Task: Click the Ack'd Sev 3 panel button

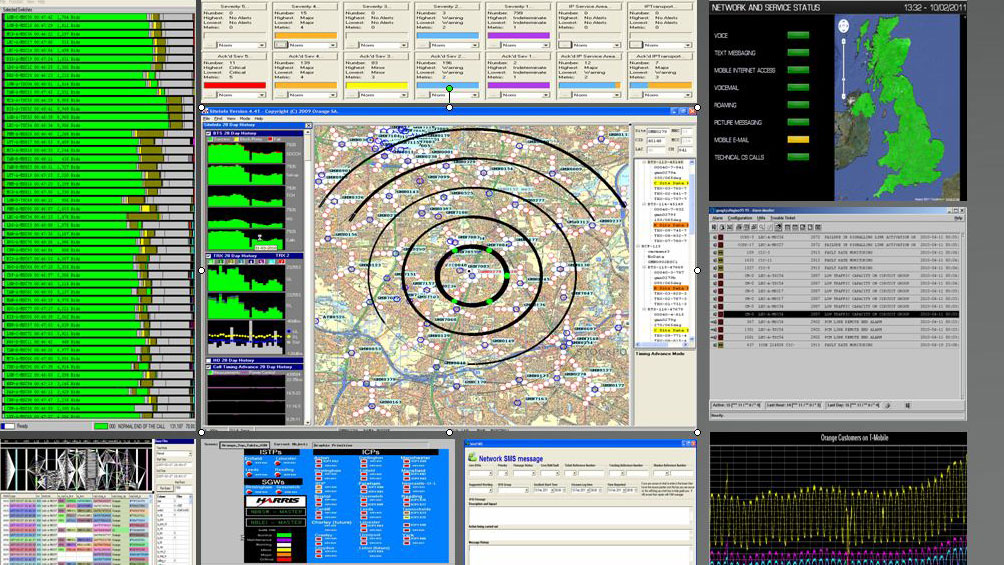Action: coord(376,56)
